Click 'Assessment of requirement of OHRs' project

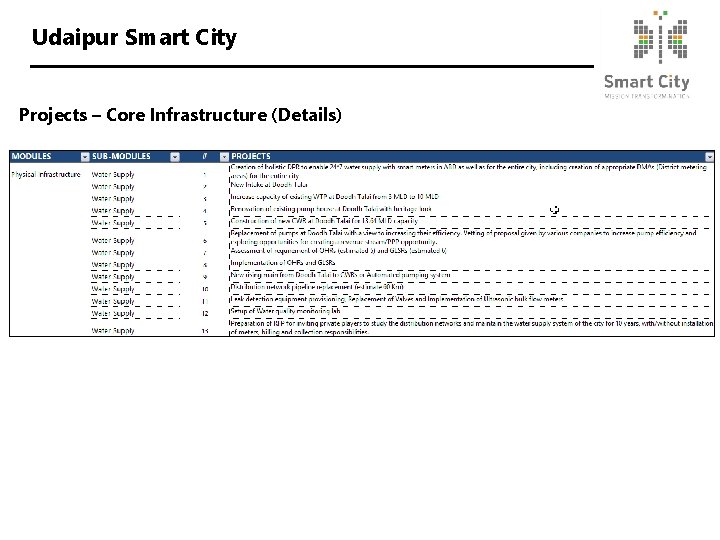tap(338, 251)
